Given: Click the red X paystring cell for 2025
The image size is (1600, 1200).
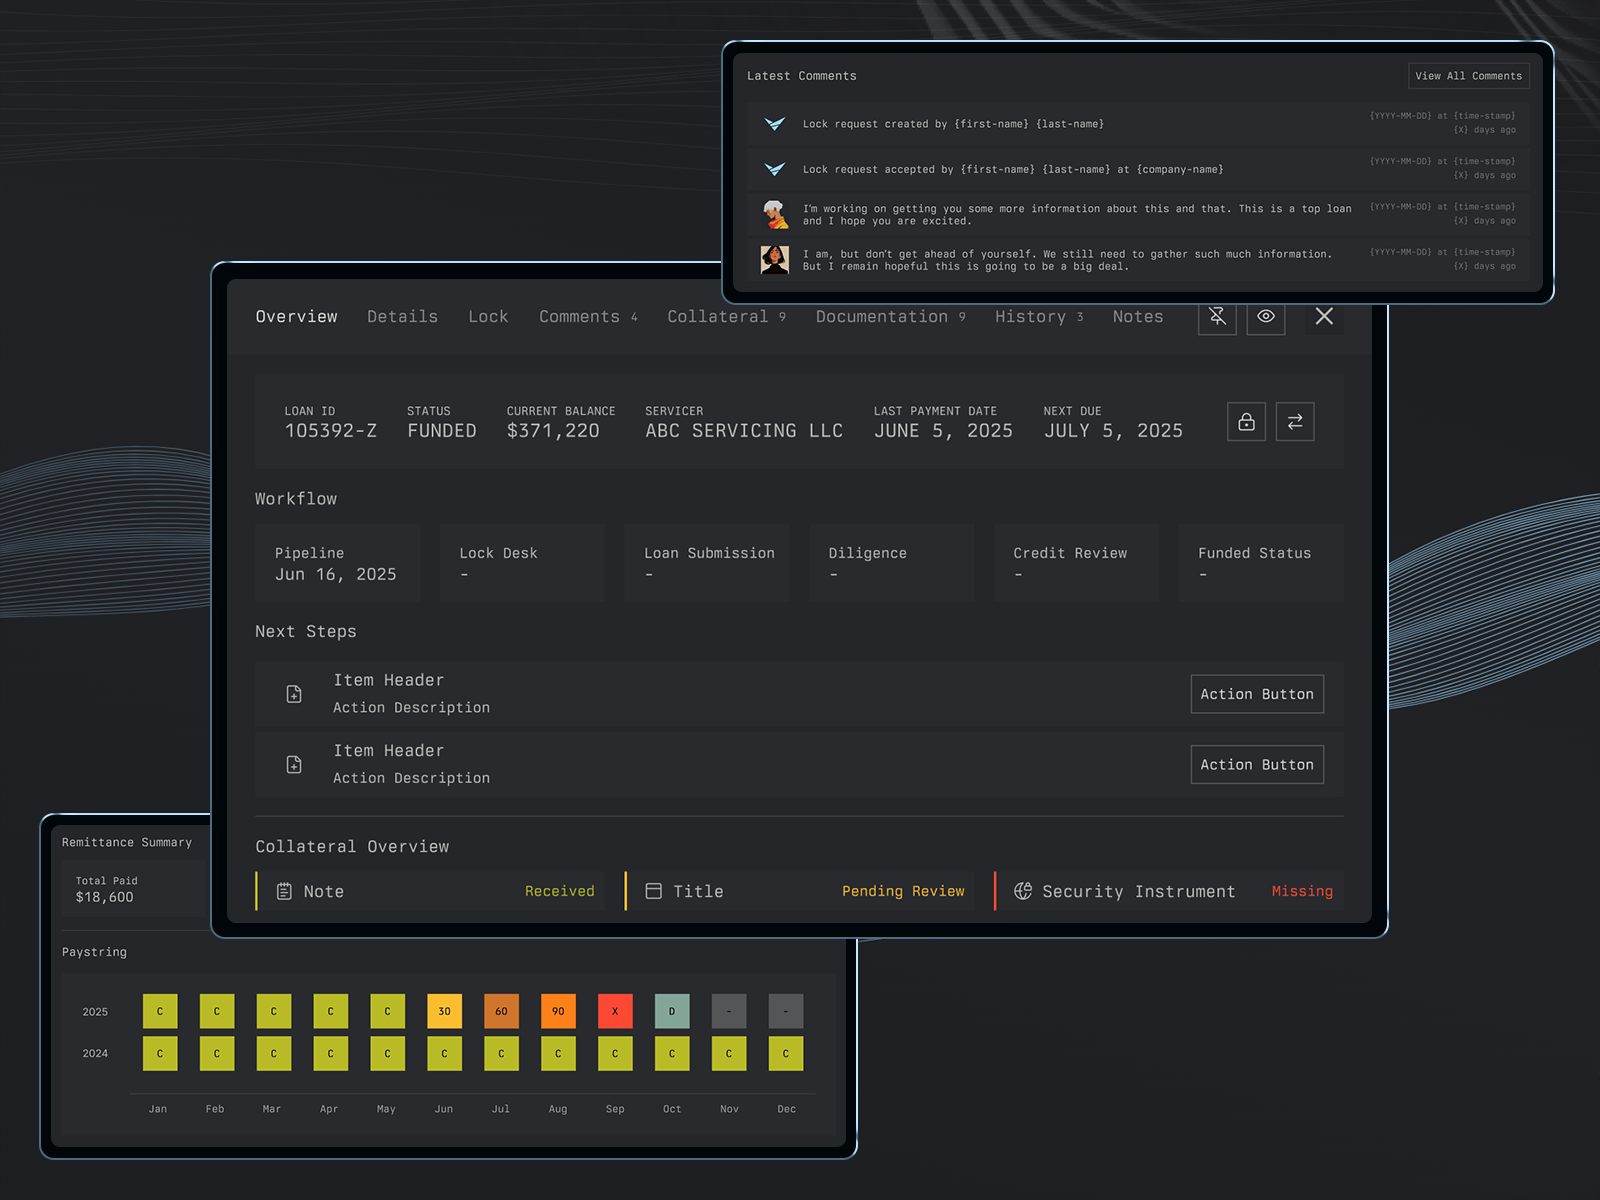Looking at the screenshot, I should click(x=615, y=1011).
